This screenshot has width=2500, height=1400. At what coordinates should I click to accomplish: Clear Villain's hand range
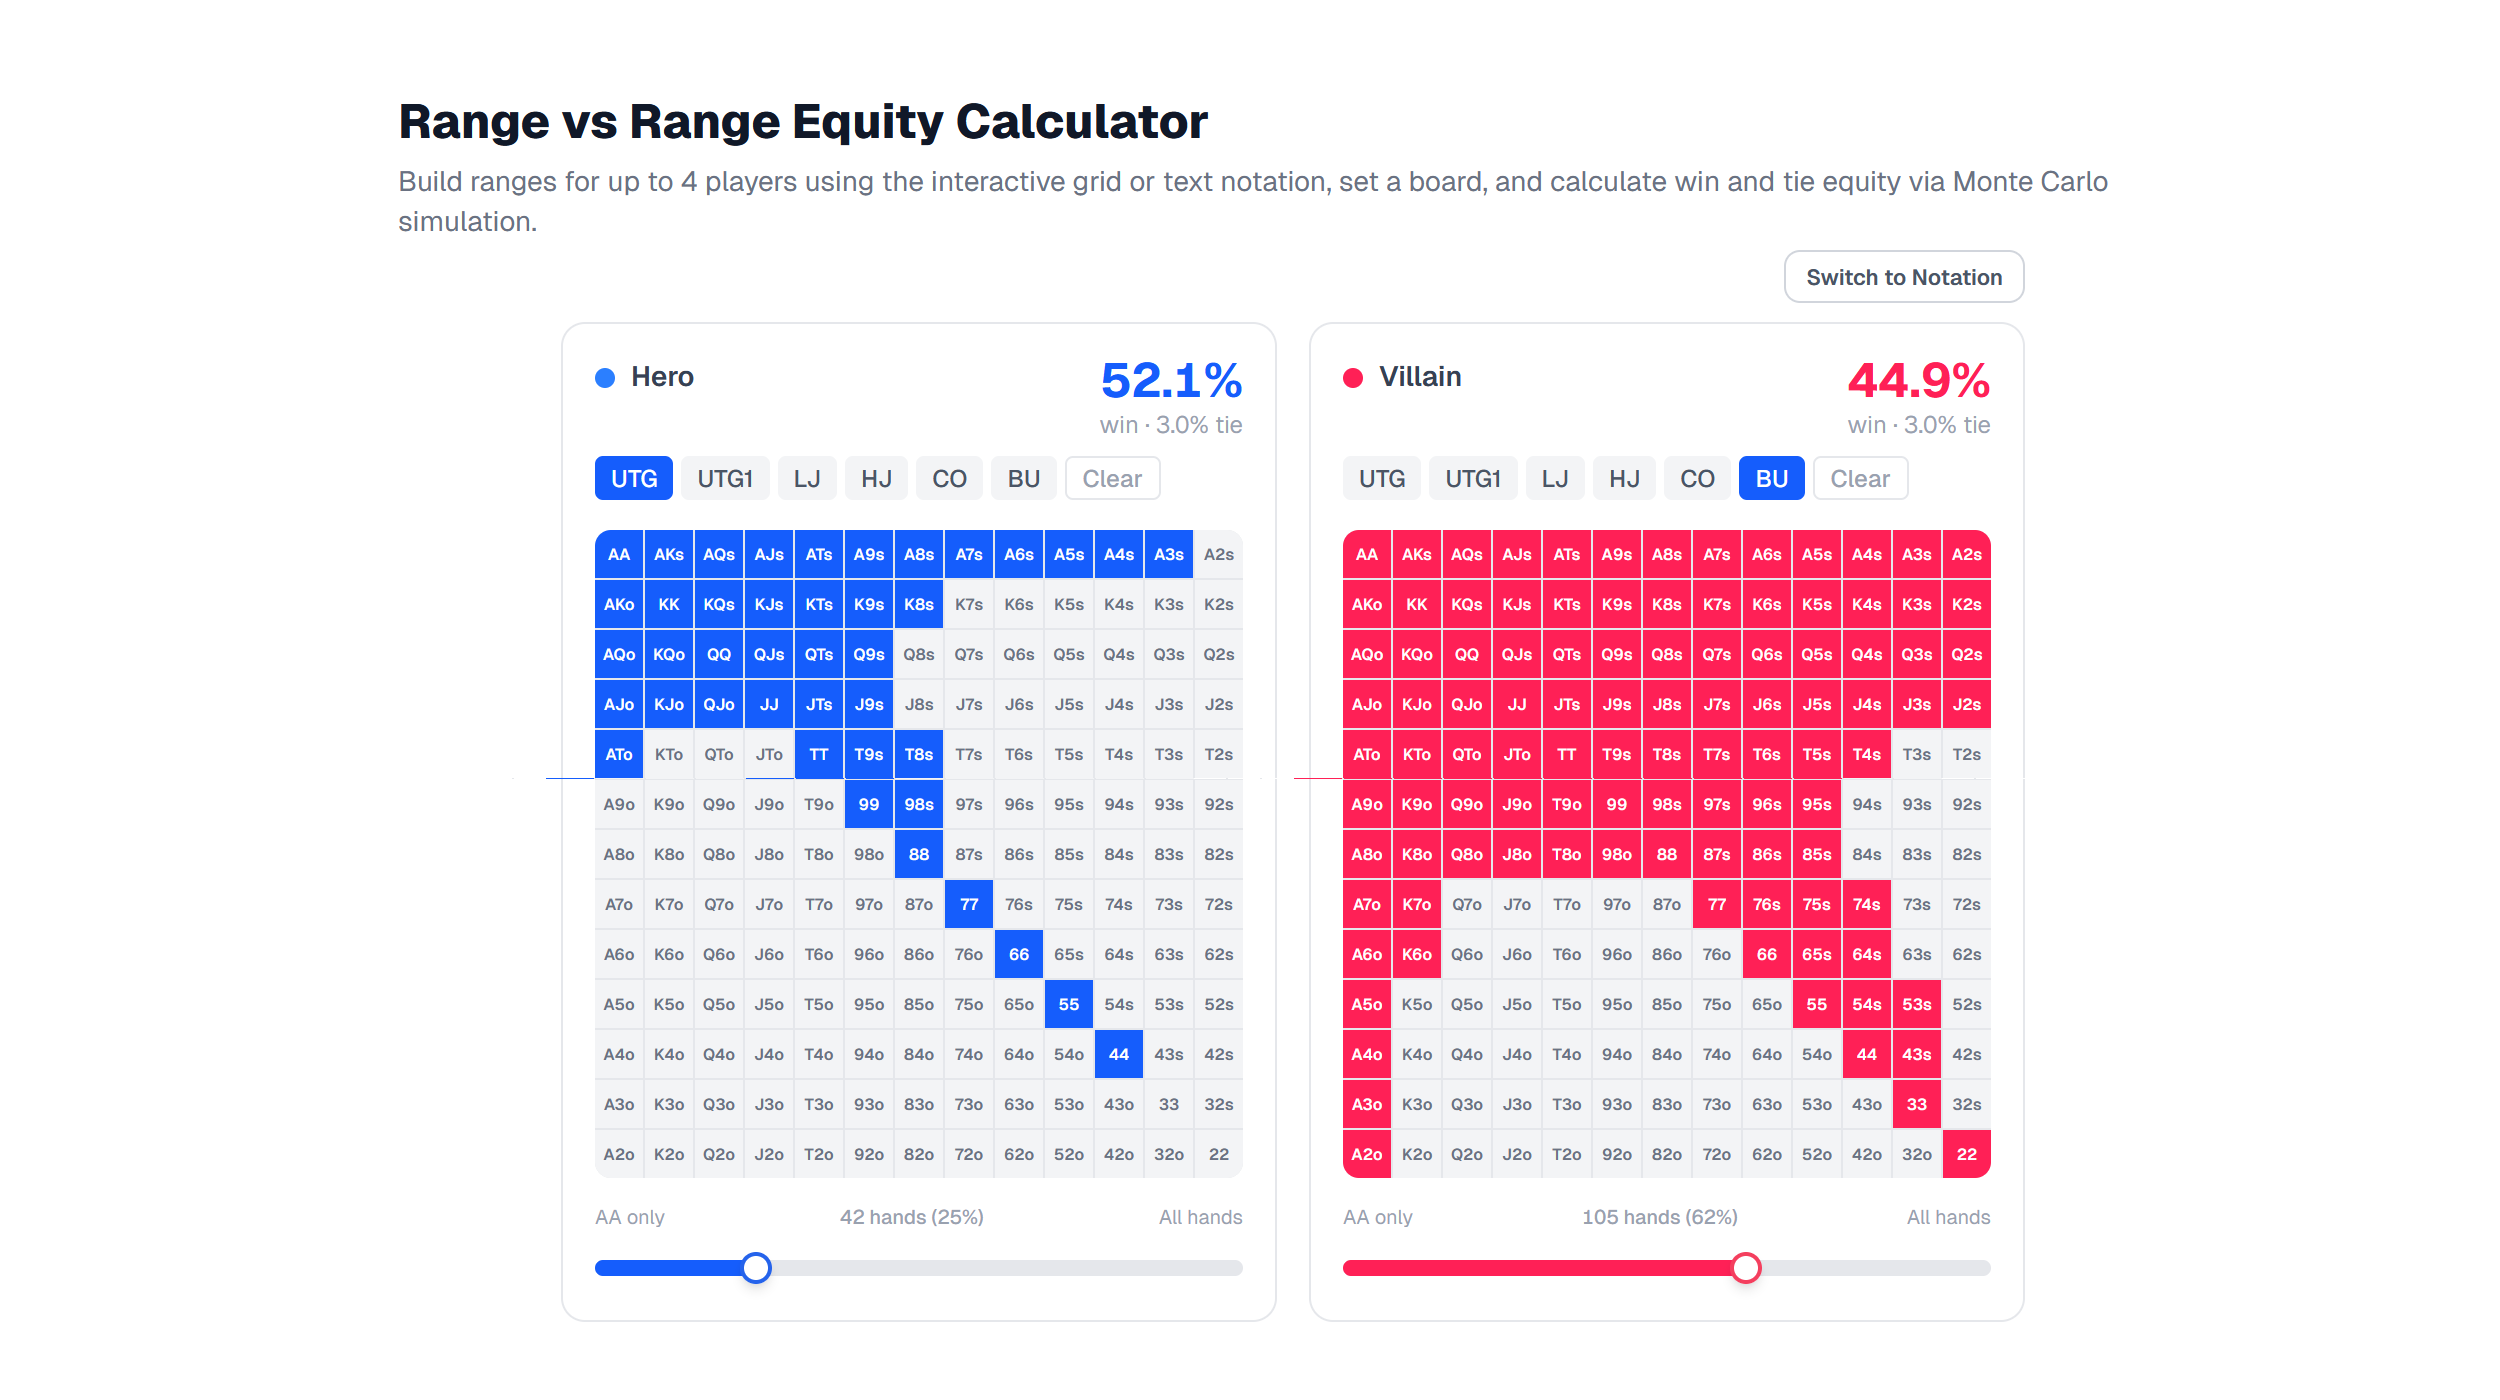tap(1860, 479)
